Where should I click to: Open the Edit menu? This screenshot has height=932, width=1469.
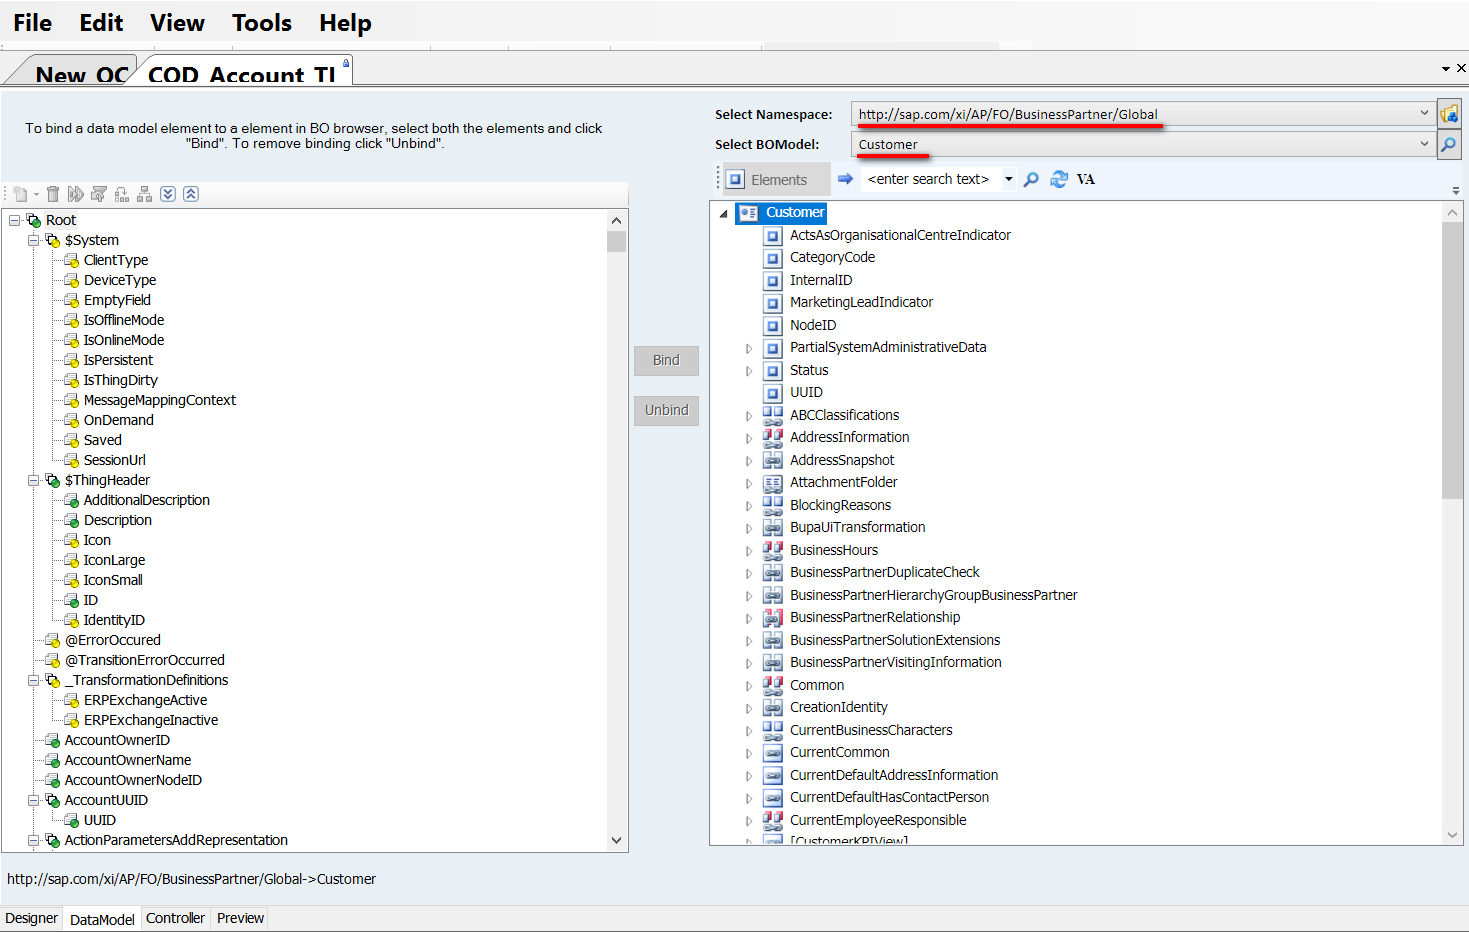click(x=101, y=23)
